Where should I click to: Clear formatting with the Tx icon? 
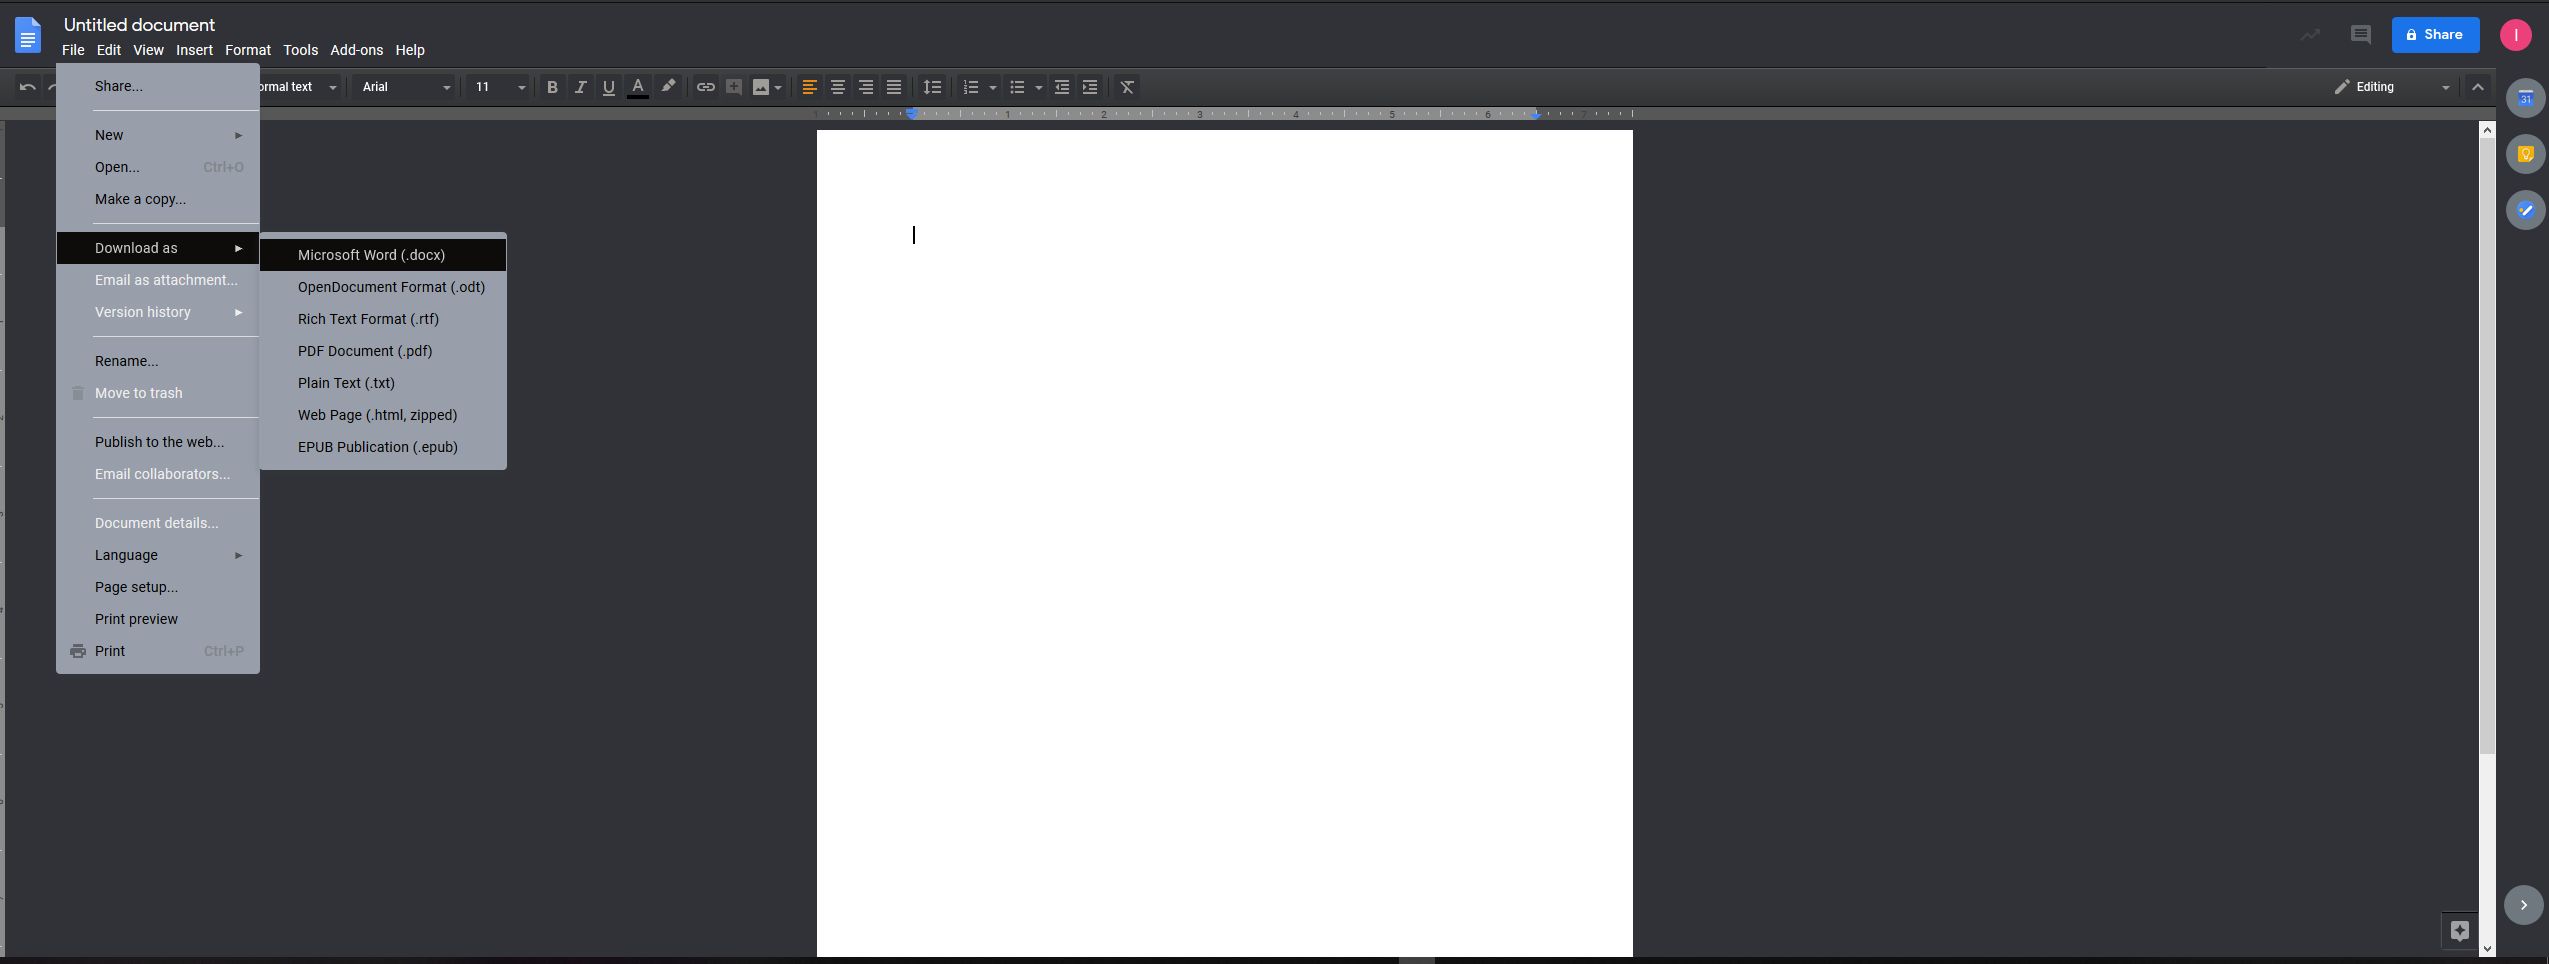click(x=1126, y=87)
